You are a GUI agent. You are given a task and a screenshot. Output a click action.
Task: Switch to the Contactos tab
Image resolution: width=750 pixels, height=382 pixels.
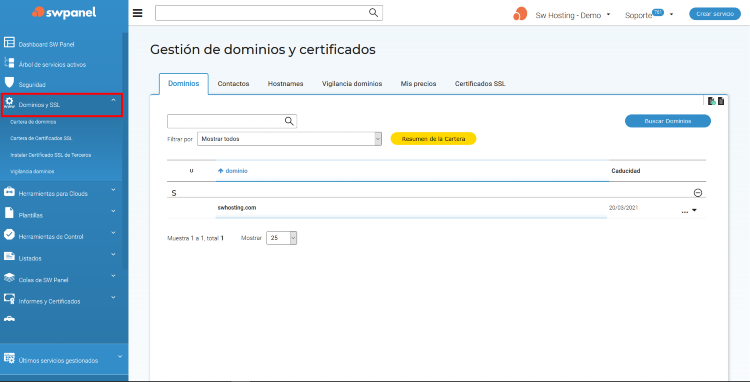coord(233,84)
